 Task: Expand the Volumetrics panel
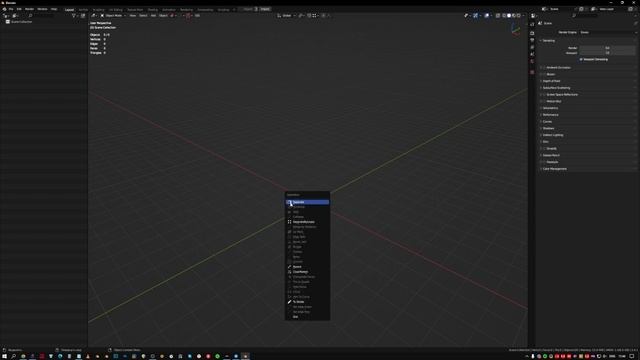click(x=550, y=108)
